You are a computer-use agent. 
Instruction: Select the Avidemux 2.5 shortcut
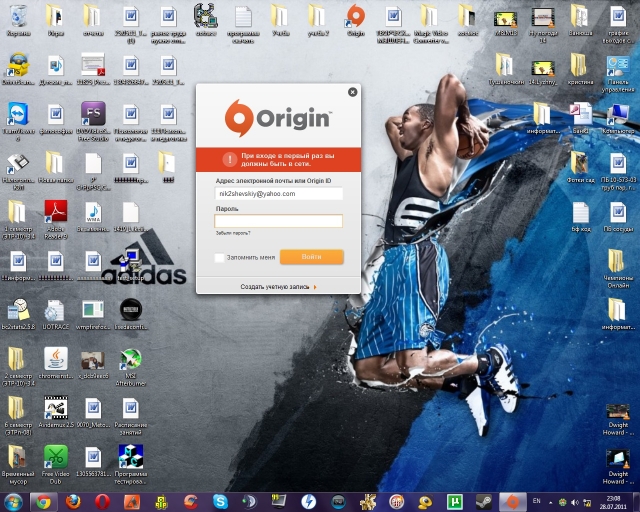(x=56, y=412)
